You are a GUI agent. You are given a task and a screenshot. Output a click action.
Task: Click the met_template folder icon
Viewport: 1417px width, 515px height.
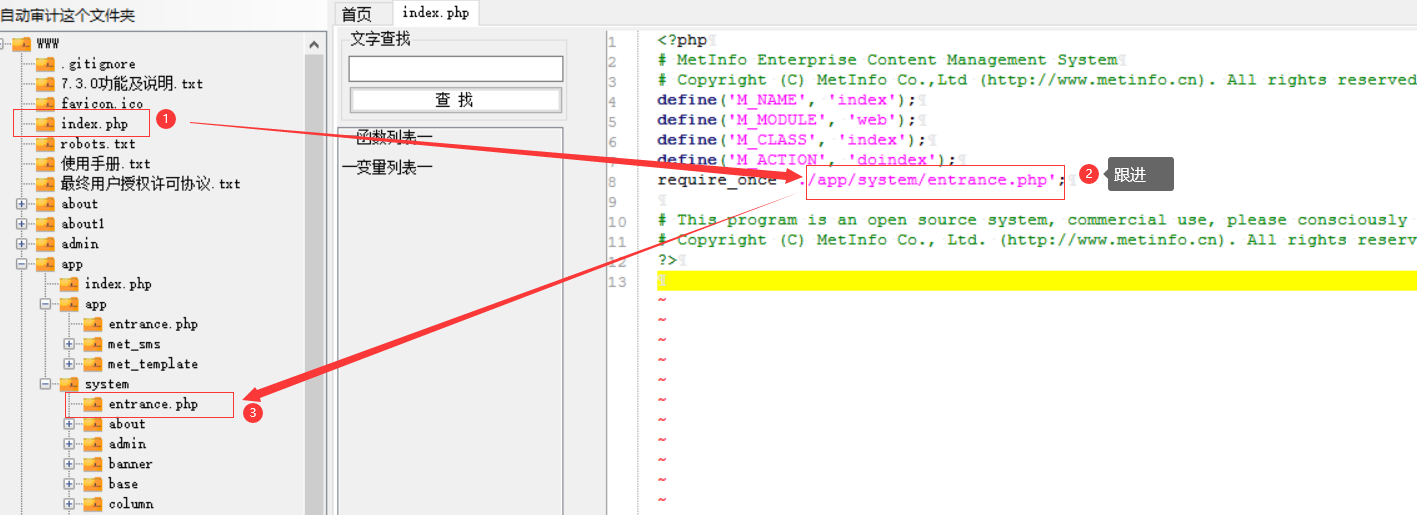[x=93, y=364]
